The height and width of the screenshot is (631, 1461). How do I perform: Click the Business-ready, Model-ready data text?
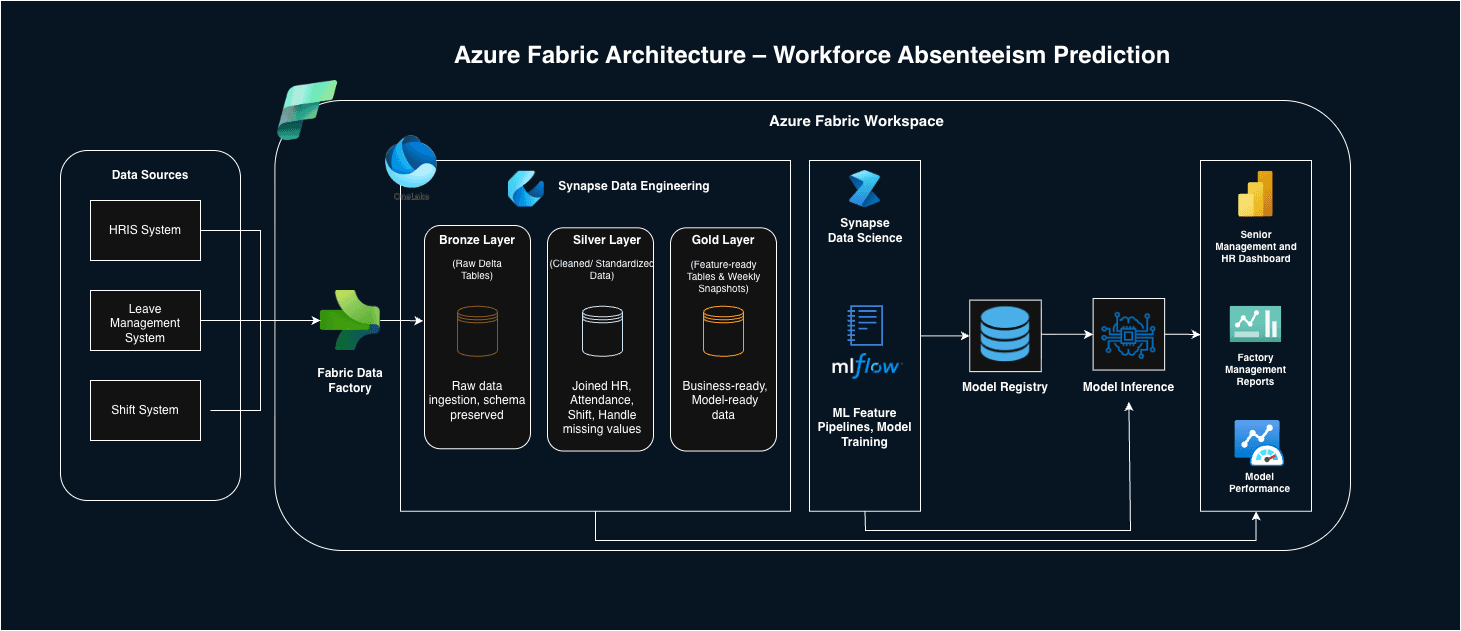[x=723, y=400]
